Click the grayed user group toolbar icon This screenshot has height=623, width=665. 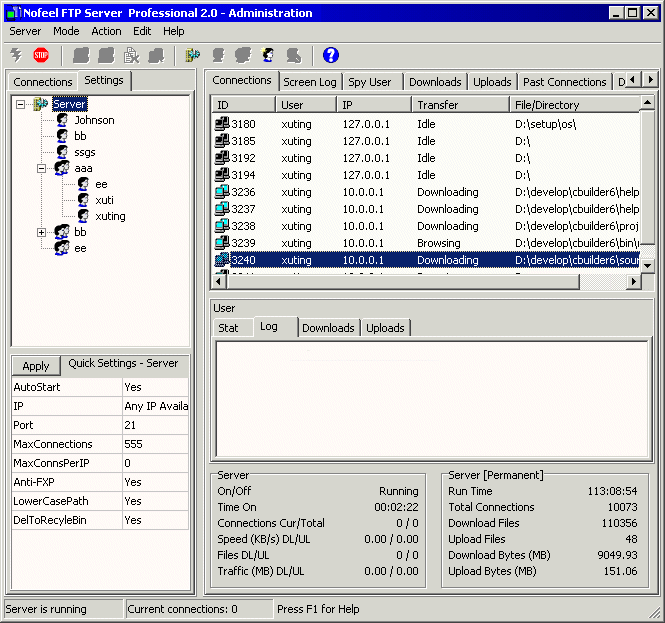point(243,55)
